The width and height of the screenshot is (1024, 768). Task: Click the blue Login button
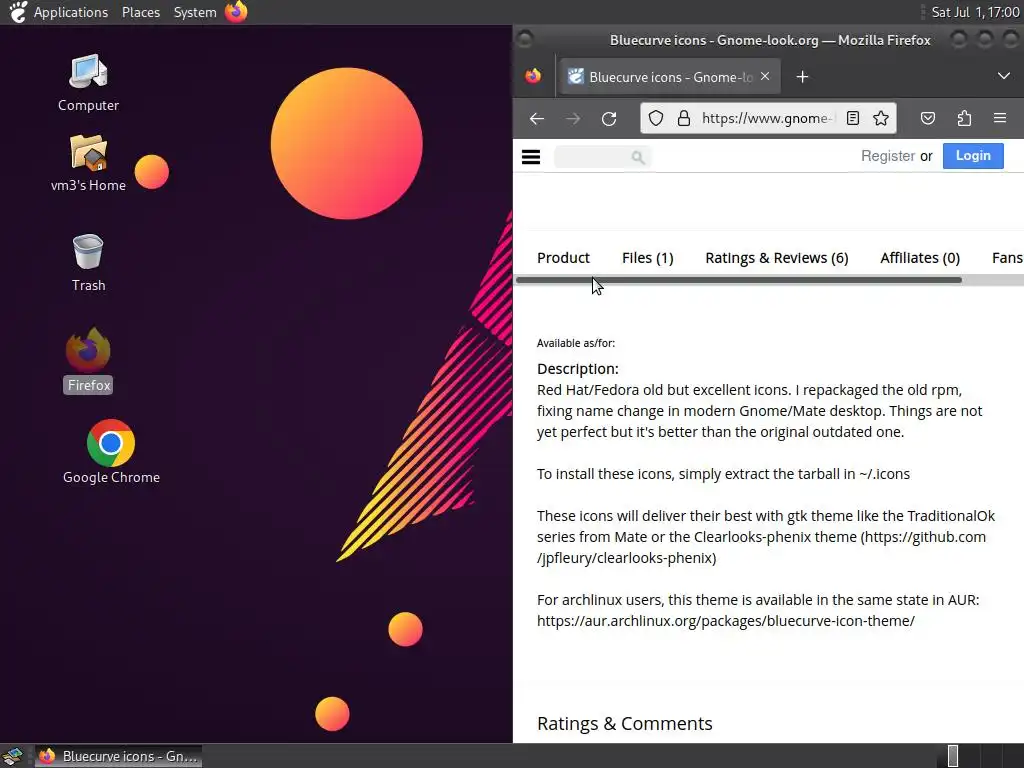click(x=973, y=156)
